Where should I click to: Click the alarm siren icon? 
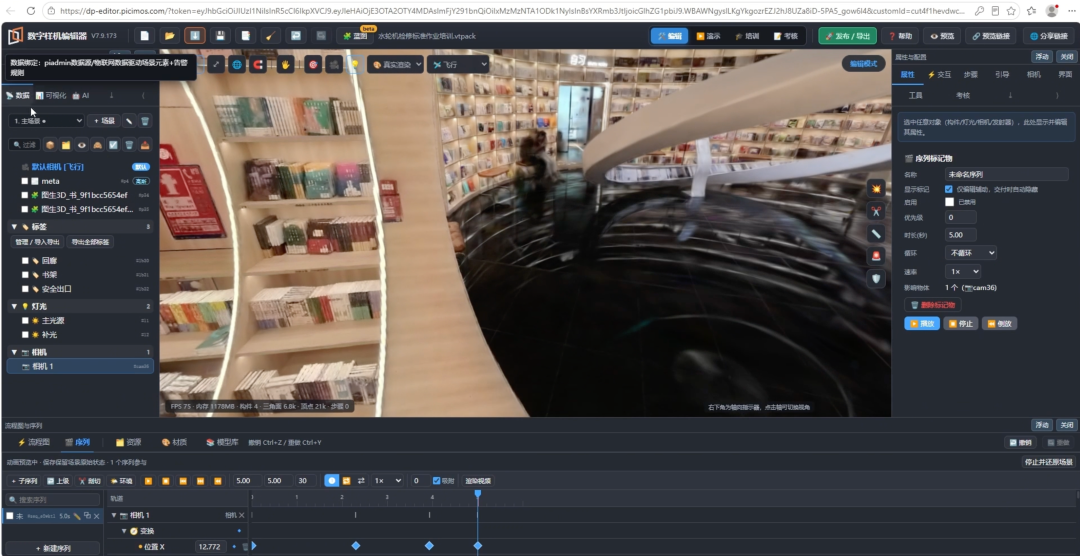point(876,256)
